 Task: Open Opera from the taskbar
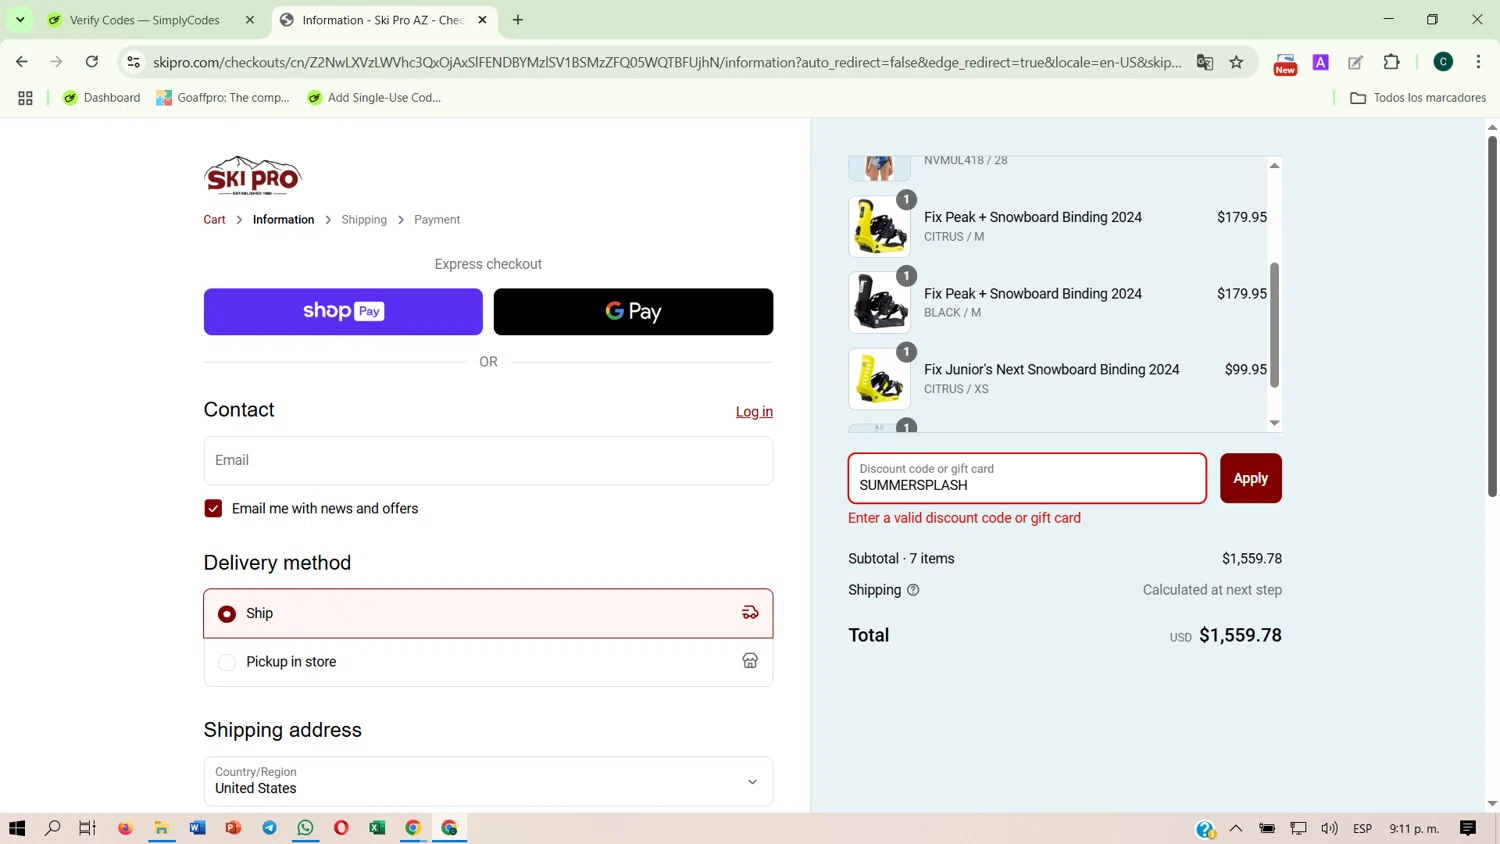tap(341, 828)
